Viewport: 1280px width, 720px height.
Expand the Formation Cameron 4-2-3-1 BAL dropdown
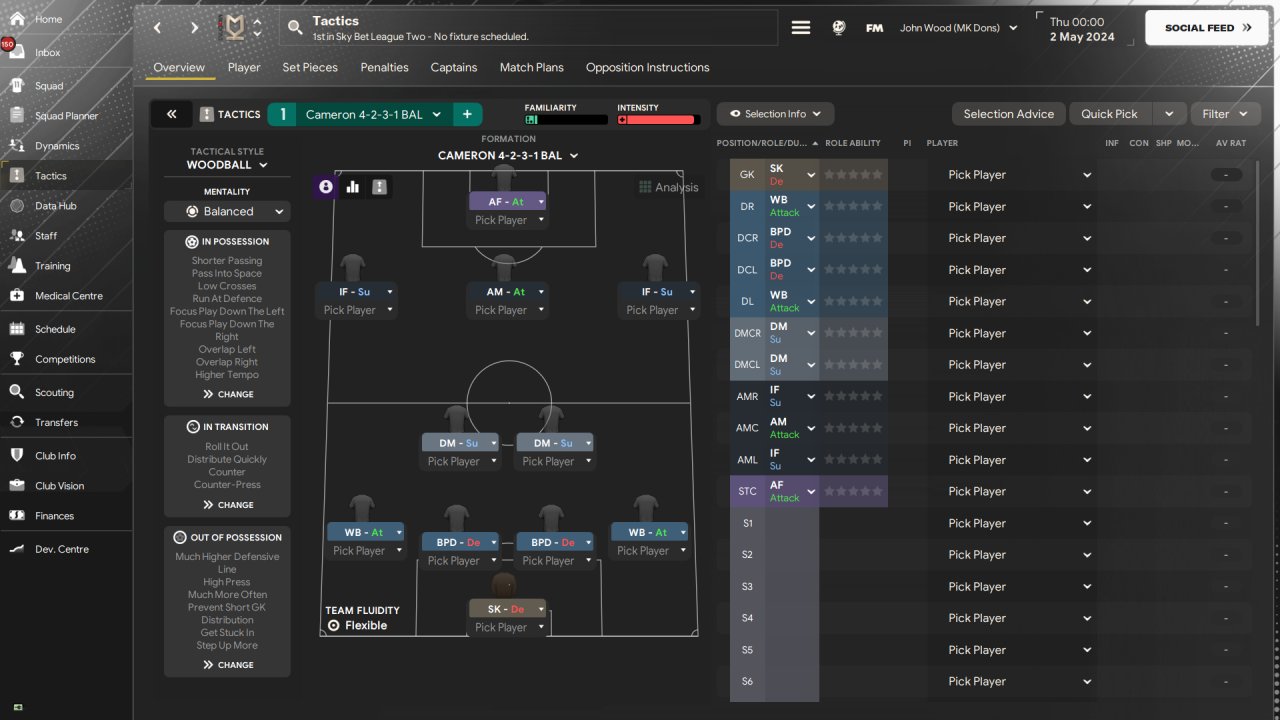[509, 156]
